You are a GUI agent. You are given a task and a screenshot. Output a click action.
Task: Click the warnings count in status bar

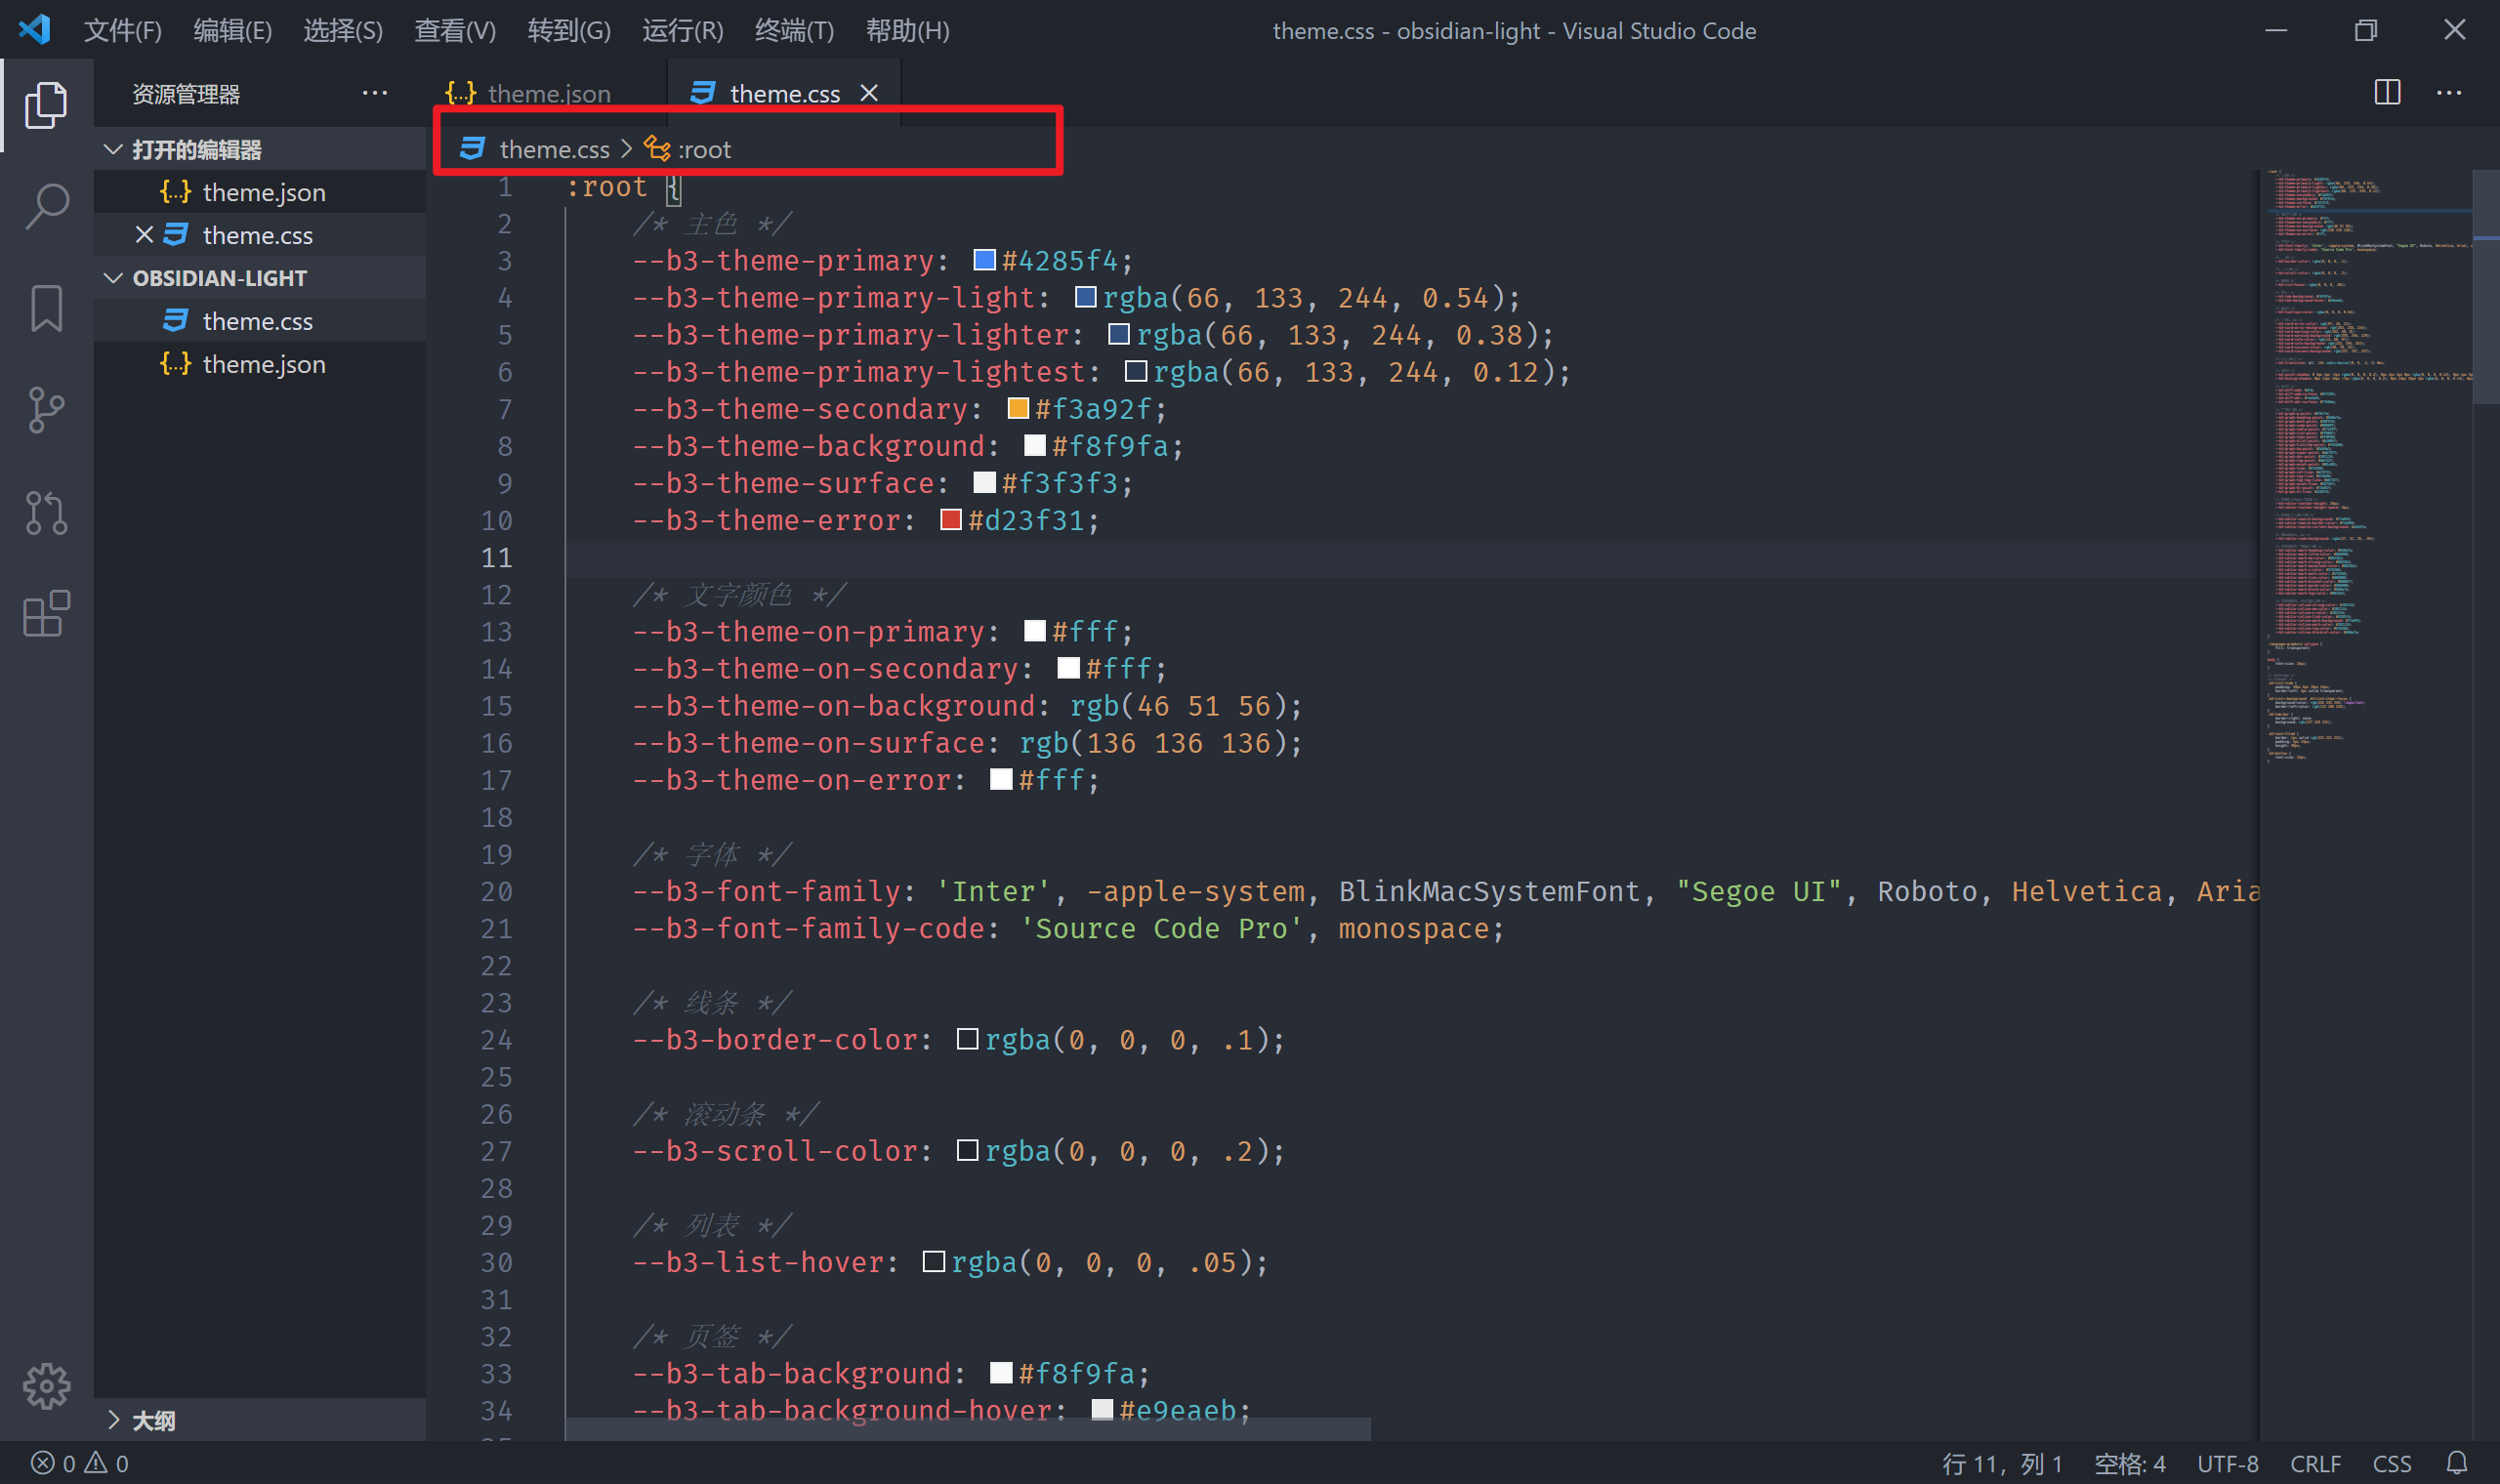point(106,1463)
